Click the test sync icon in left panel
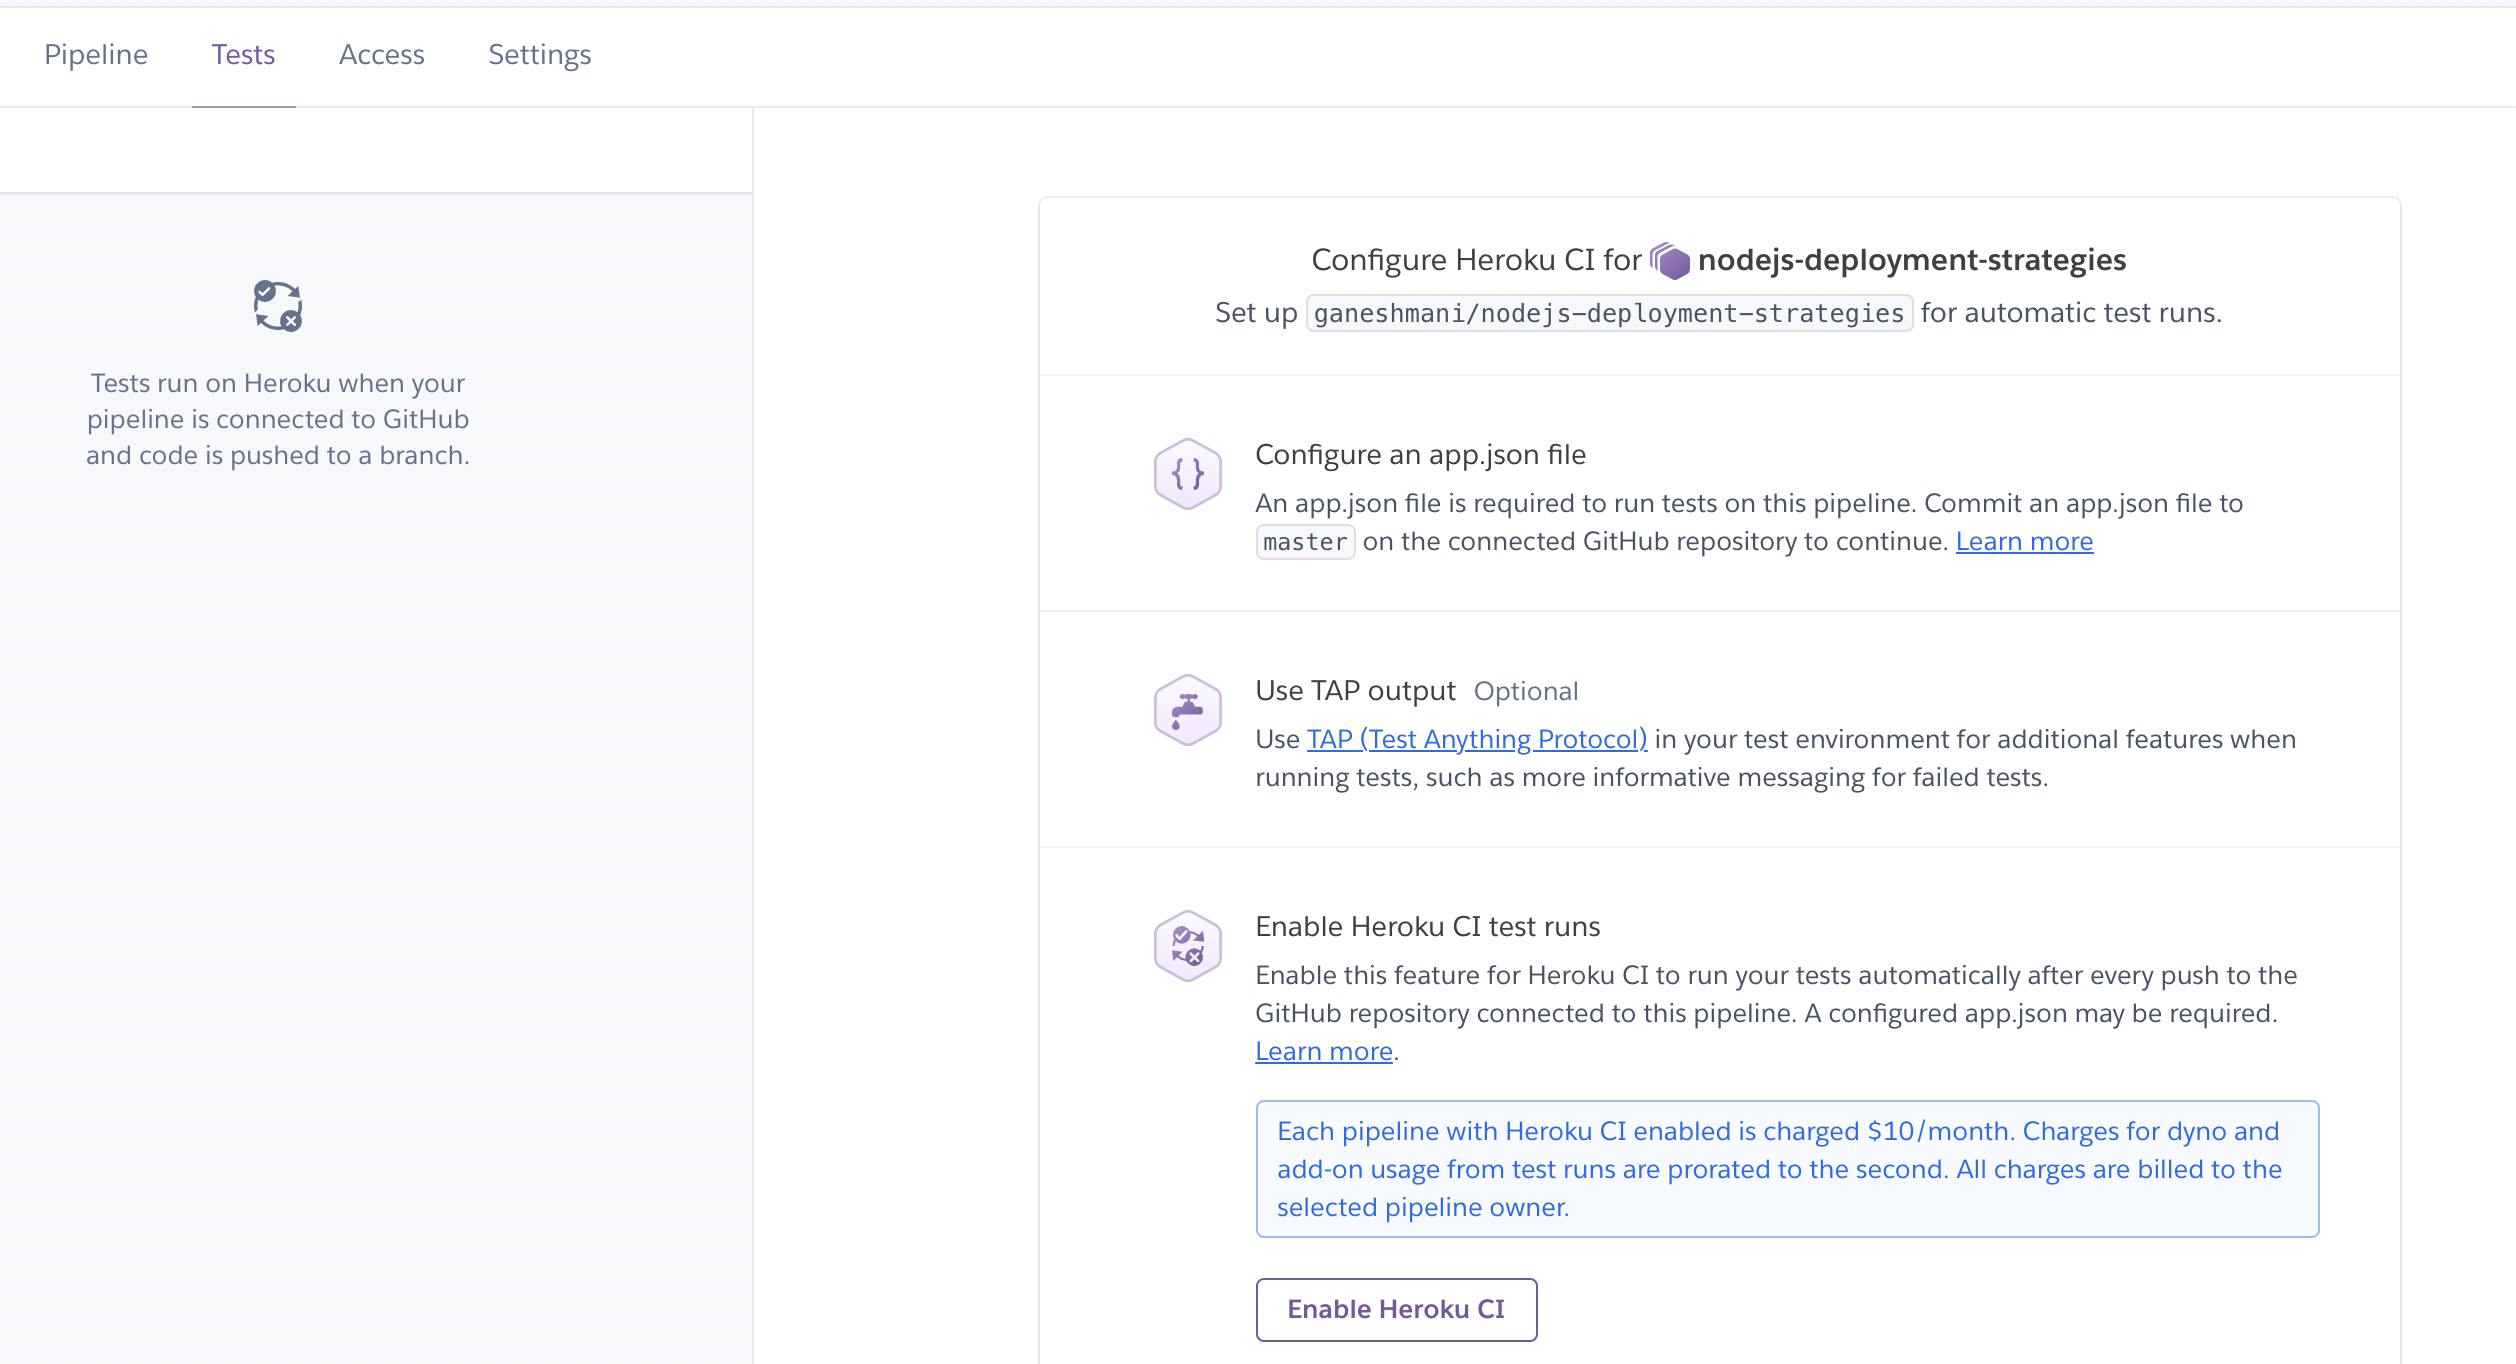The image size is (2516, 1364). click(277, 306)
